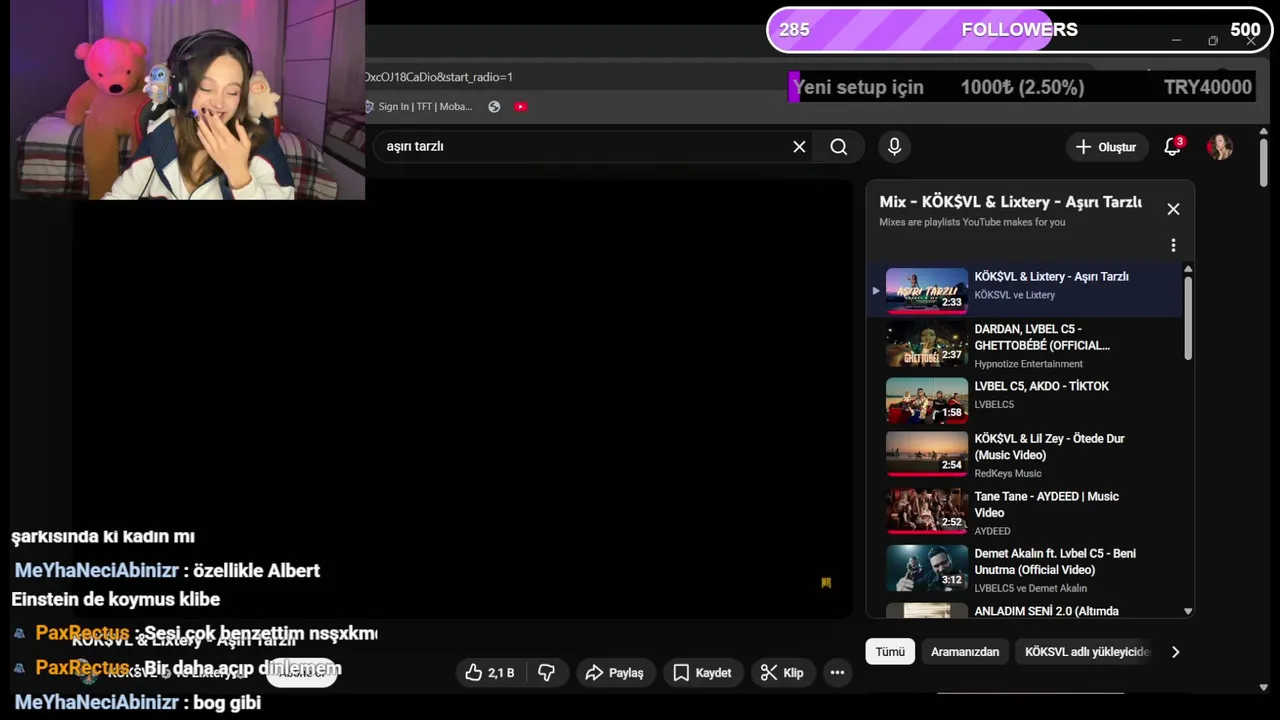The height and width of the screenshot is (720, 1280).
Task: Click the black video player area
Action: tap(460, 400)
